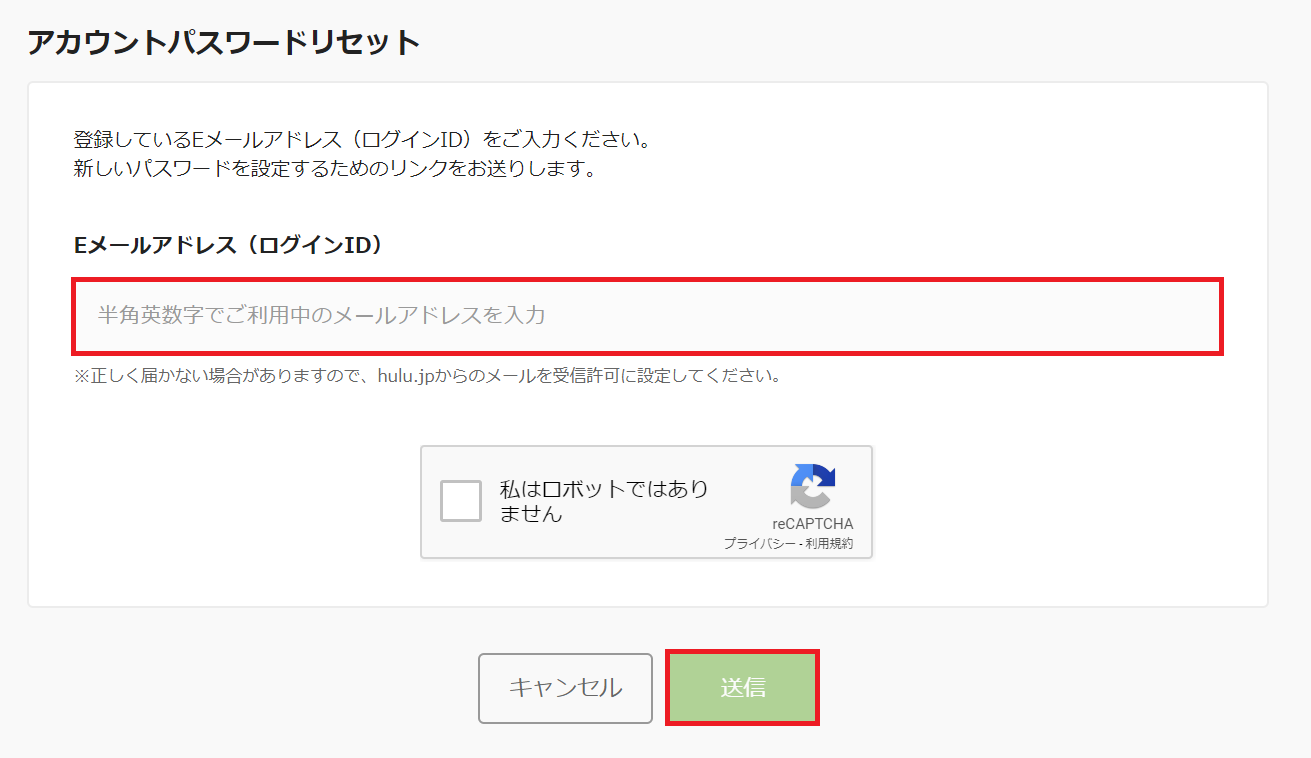This screenshot has width=1311, height=758.
Task: Click the reCAPTCHA text label under logo
Action: point(813,524)
